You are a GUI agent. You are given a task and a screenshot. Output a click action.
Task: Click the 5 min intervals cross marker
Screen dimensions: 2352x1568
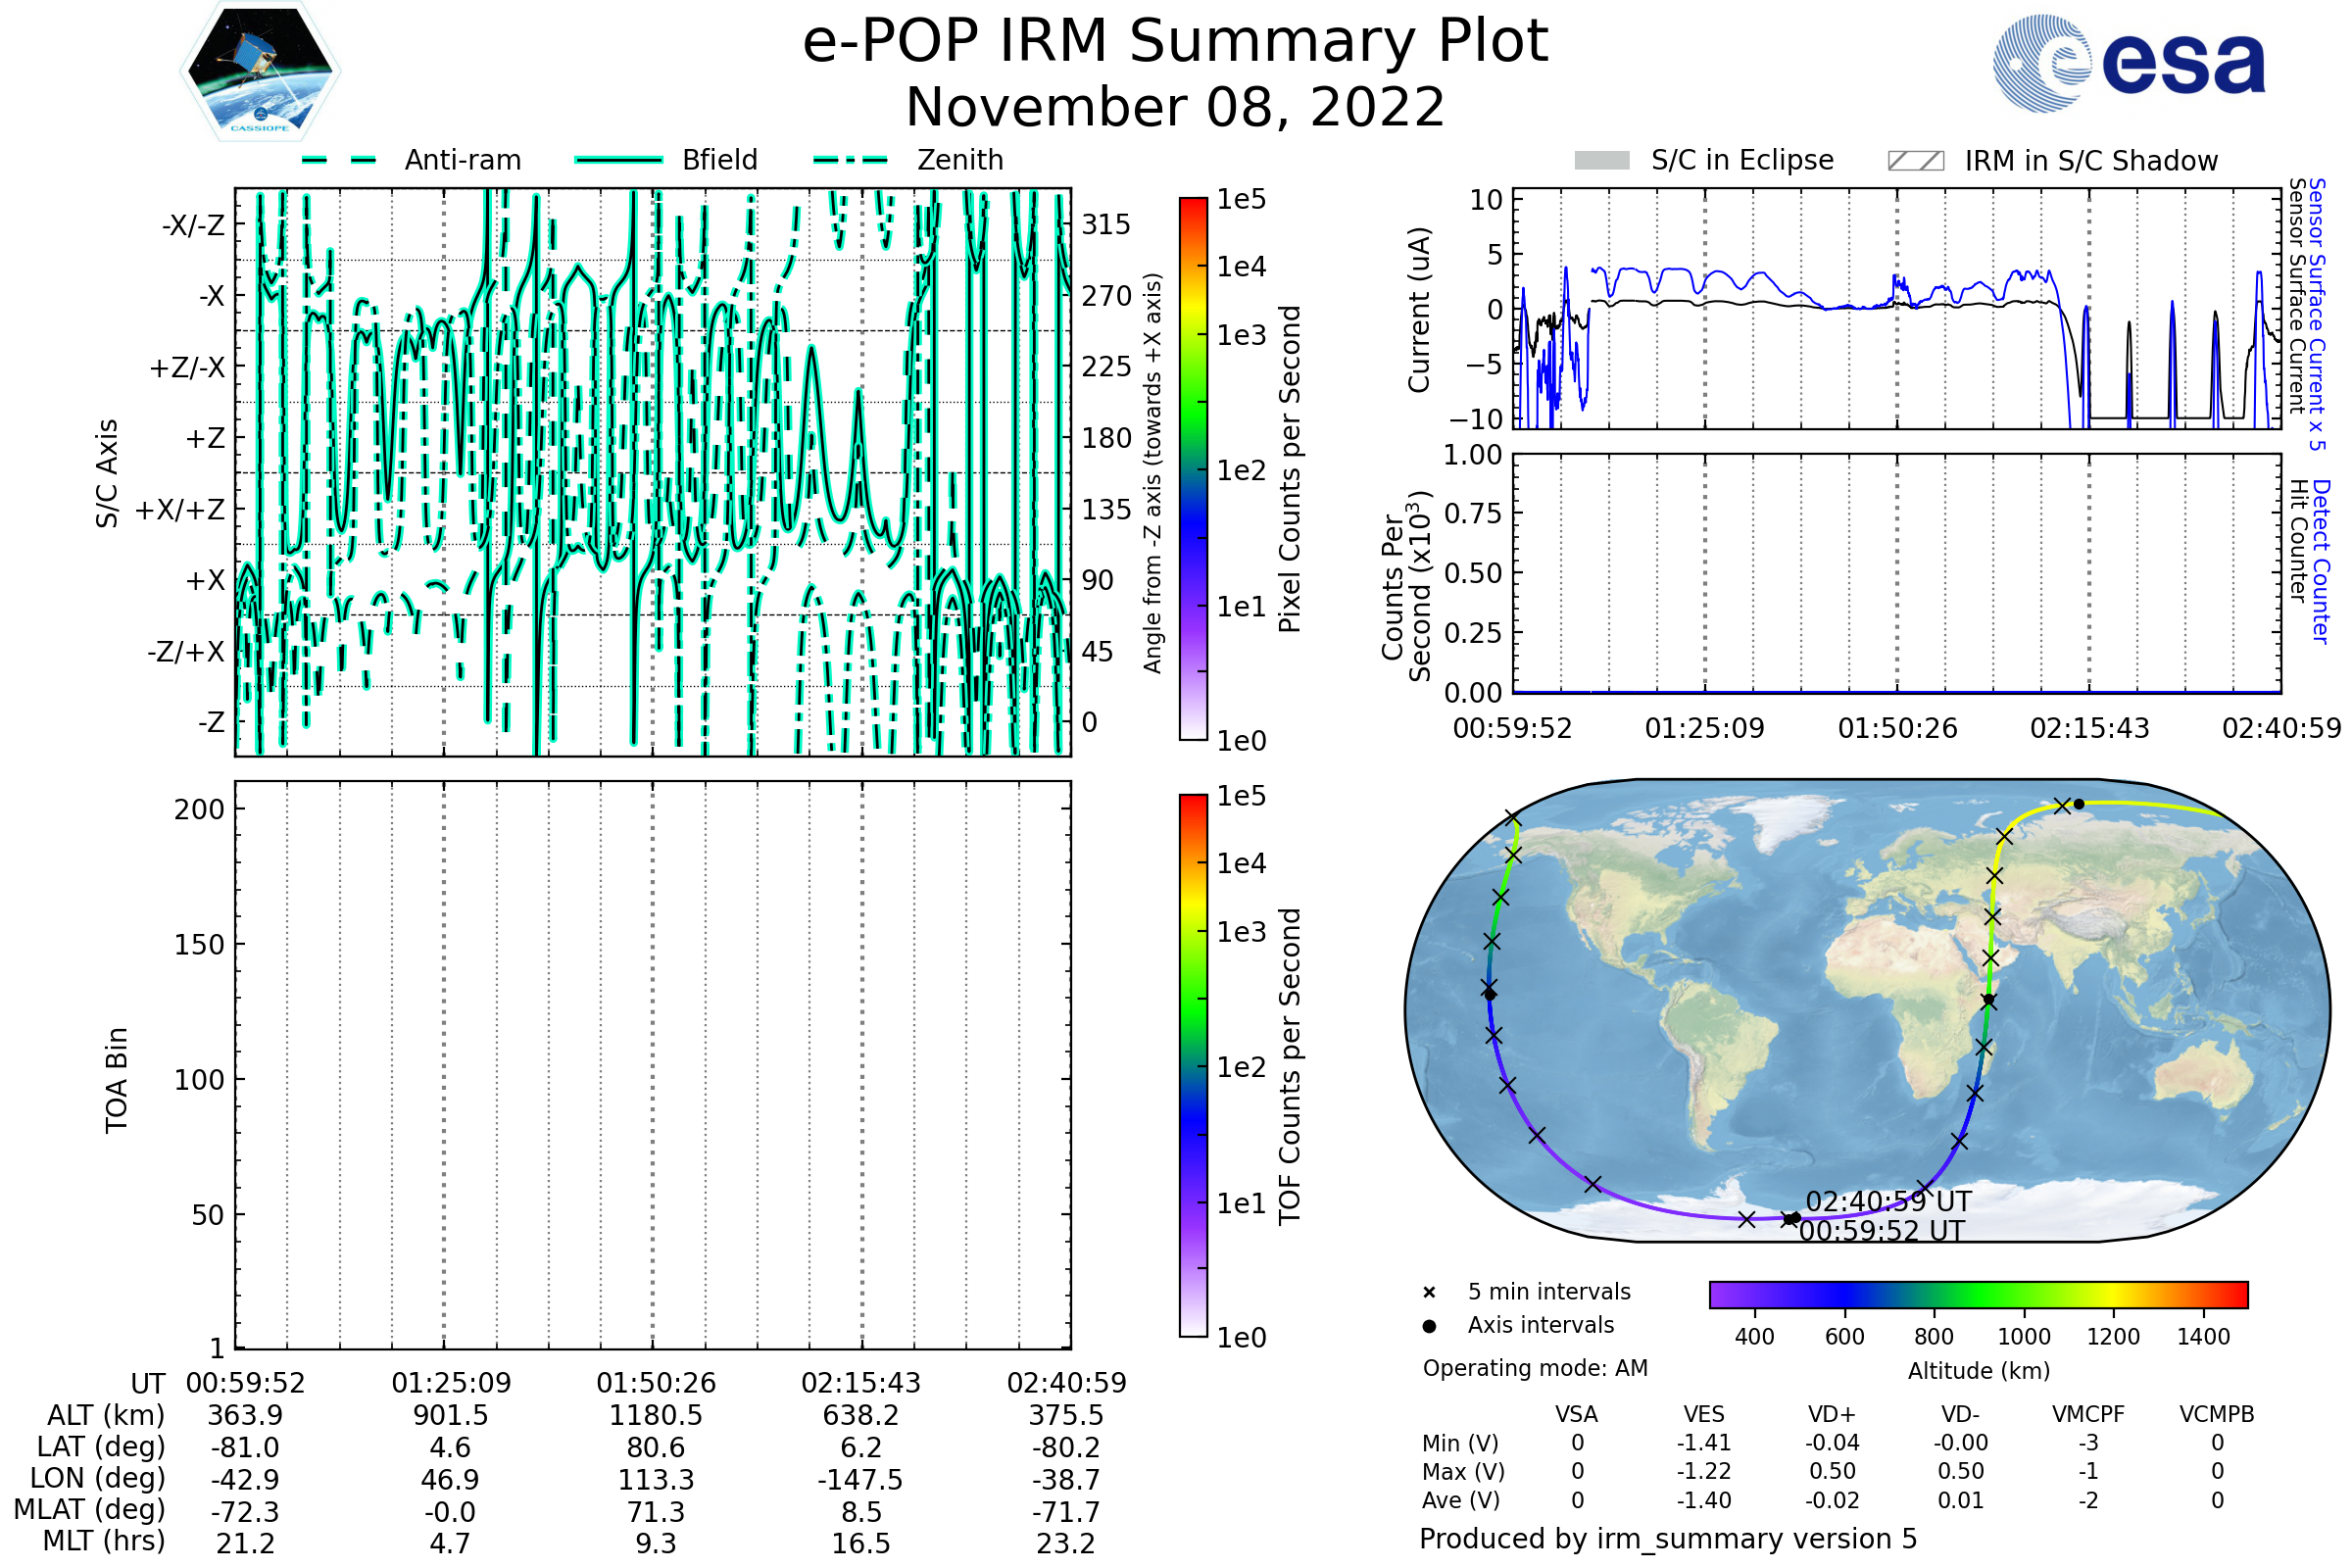click(x=1429, y=1293)
